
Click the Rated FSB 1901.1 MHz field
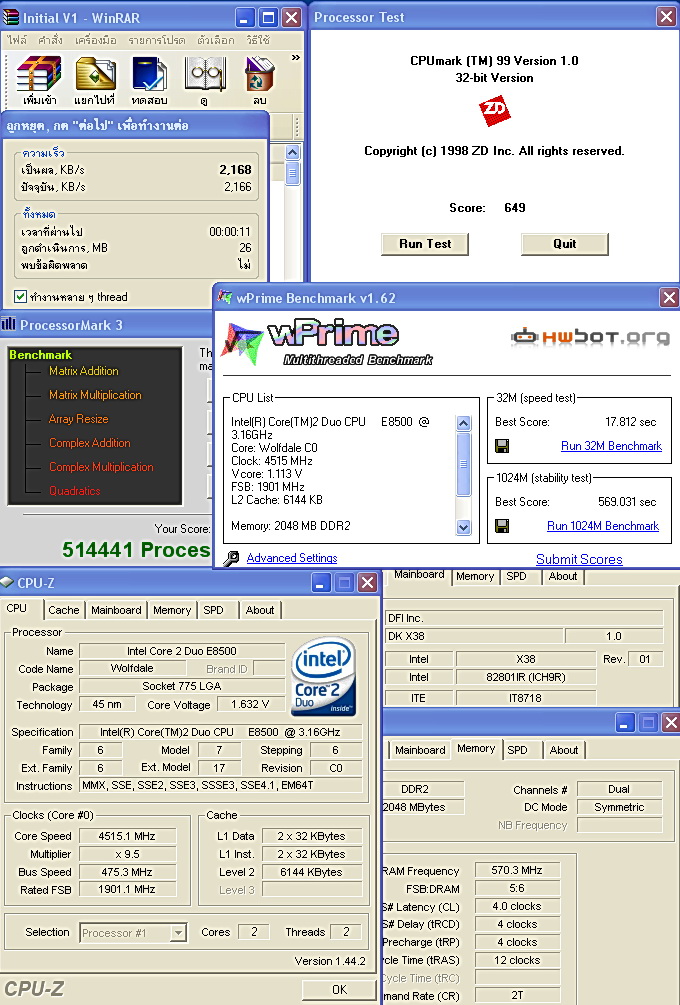coord(127,890)
